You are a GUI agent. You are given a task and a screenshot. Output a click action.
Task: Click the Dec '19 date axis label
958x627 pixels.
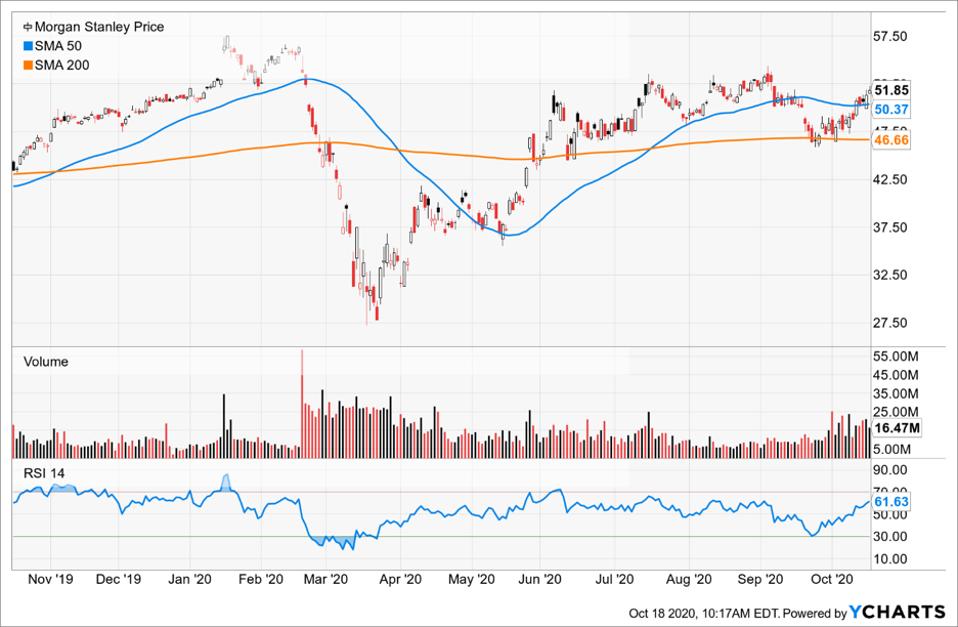[119, 579]
